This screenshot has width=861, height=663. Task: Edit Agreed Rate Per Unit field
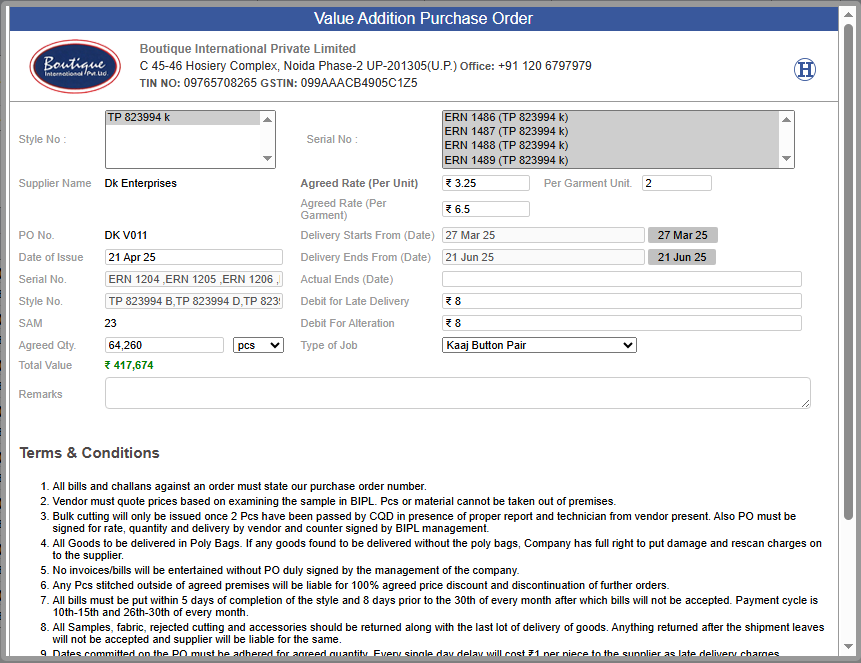pos(486,183)
